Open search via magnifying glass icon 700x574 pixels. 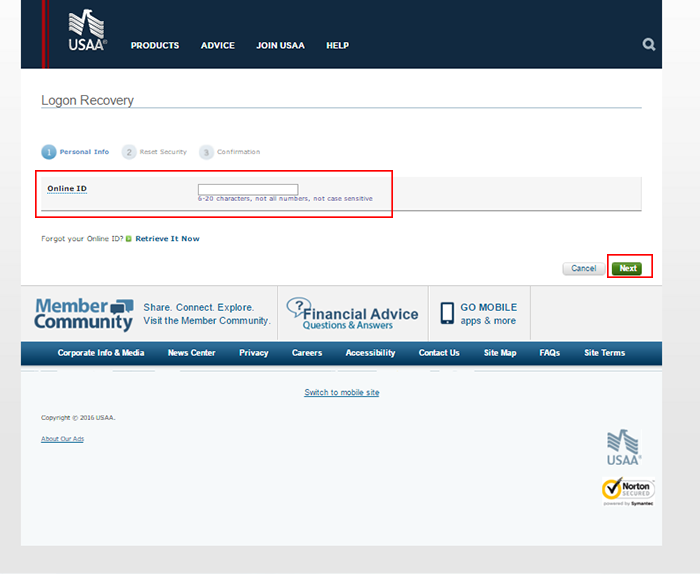[x=649, y=44]
